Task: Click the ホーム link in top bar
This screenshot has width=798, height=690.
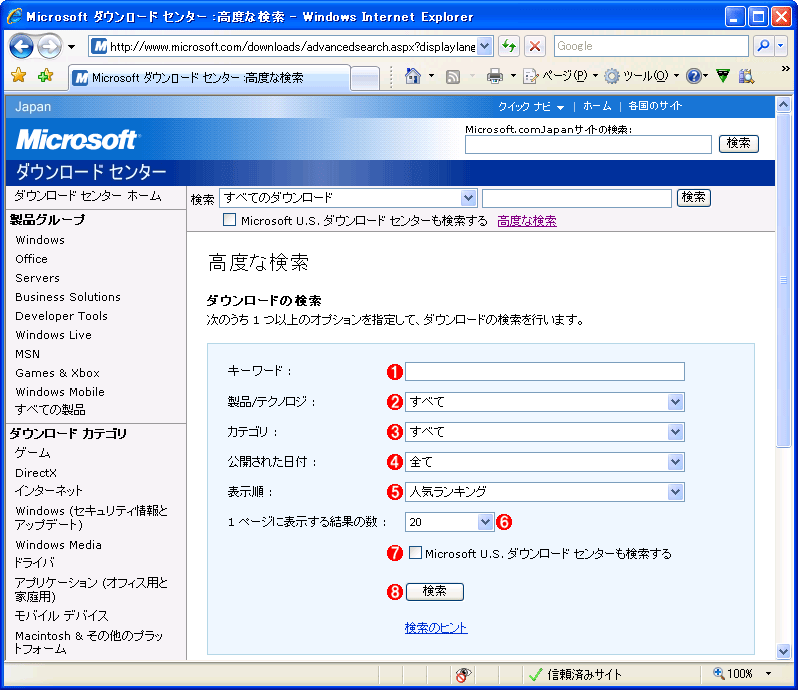Action: [x=596, y=106]
